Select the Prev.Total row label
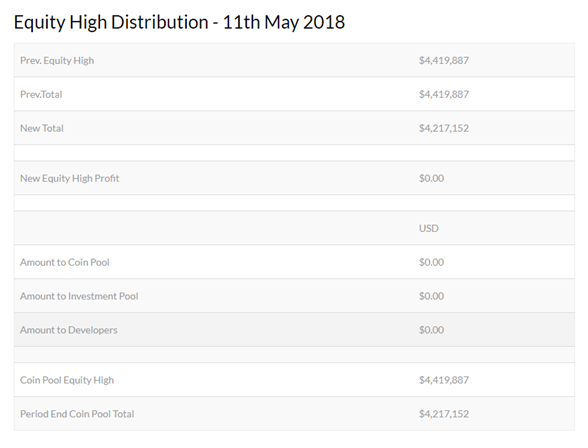Viewport: 588px width, 448px height. [41, 94]
